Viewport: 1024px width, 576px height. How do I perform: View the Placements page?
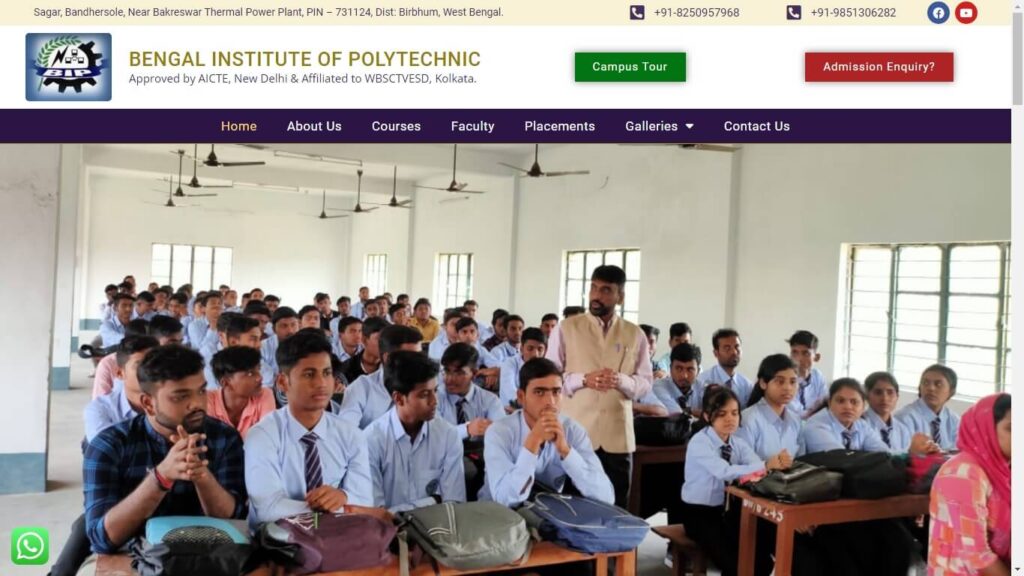point(560,126)
